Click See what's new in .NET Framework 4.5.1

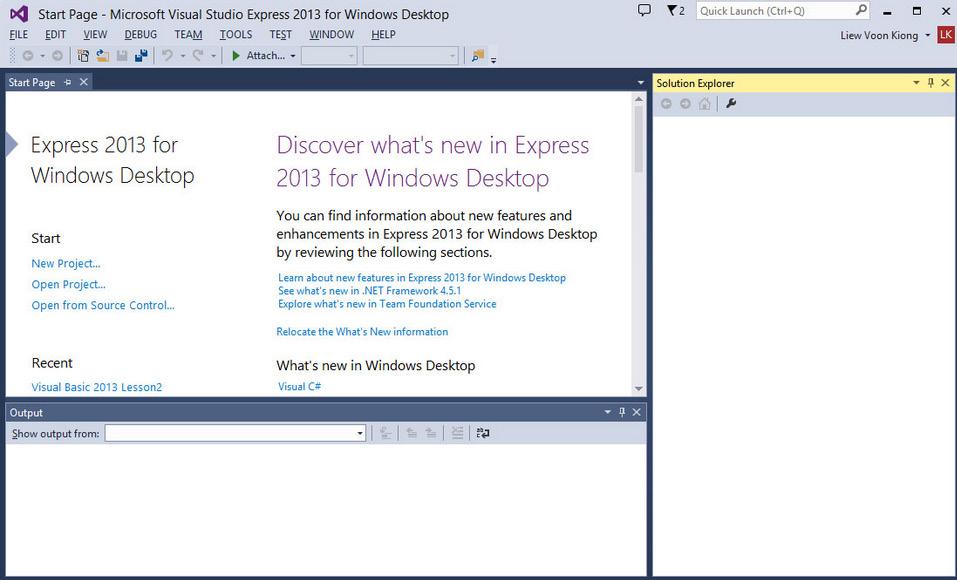pyautogui.click(x=370, y=291)
